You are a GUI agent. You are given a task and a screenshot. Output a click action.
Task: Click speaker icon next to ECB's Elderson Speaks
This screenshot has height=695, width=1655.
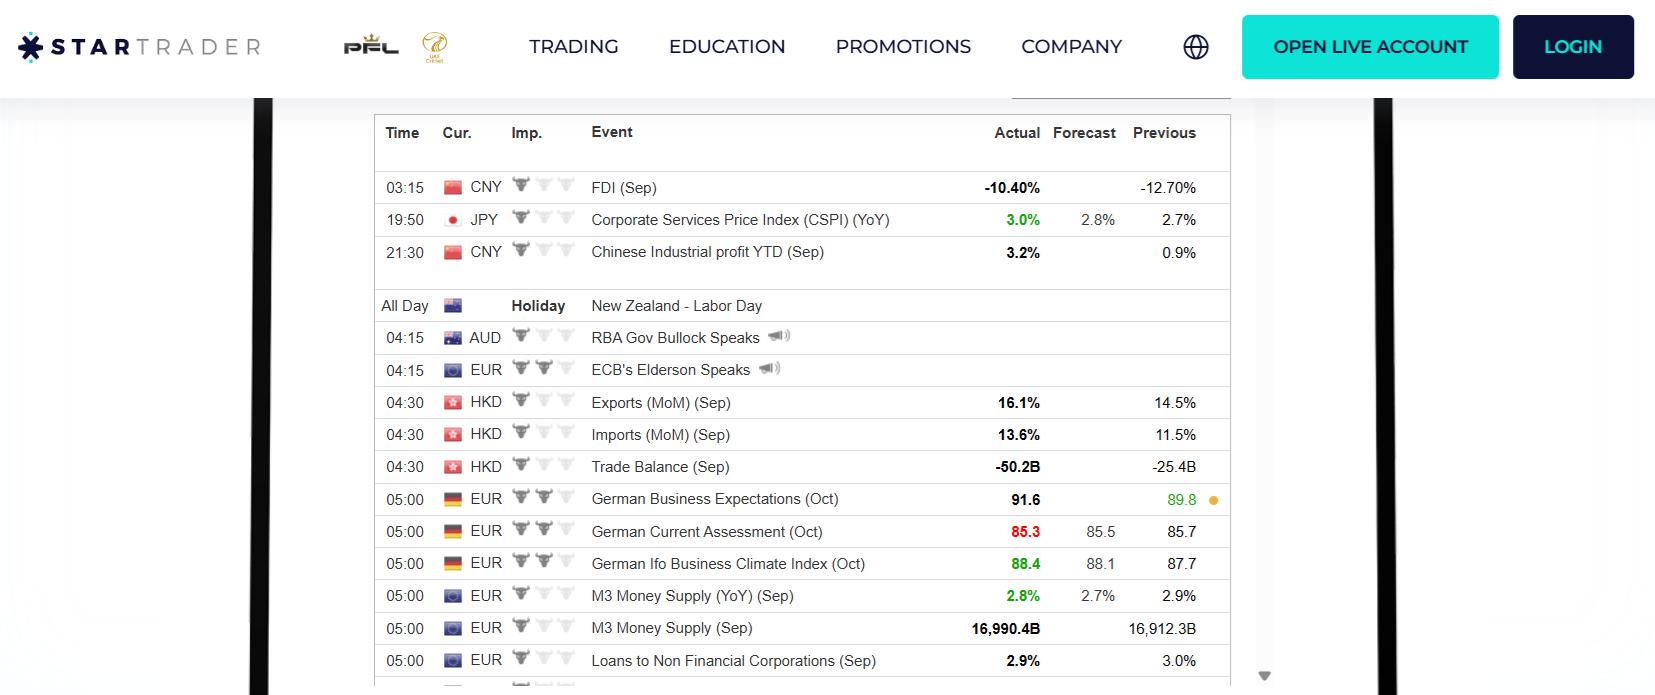pyautogui.click(x=769, y=368)
